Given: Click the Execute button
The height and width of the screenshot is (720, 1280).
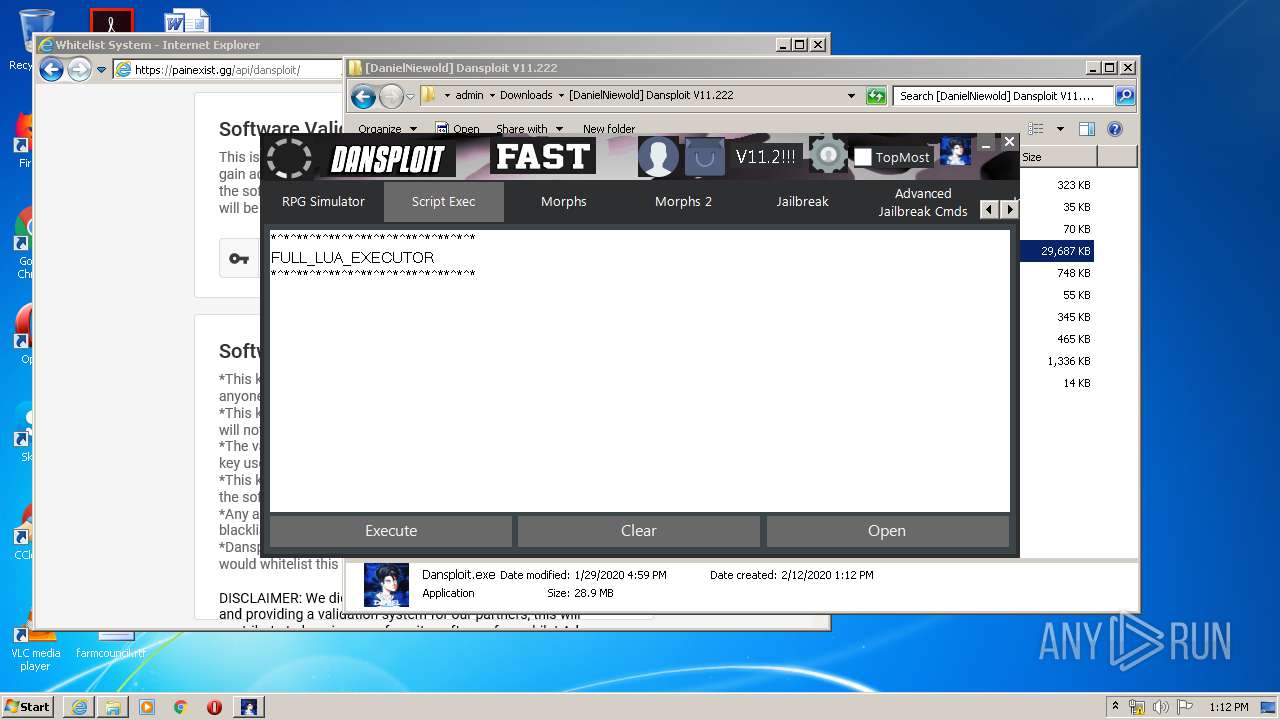Looking at the screenshot, I should [391, 531].
